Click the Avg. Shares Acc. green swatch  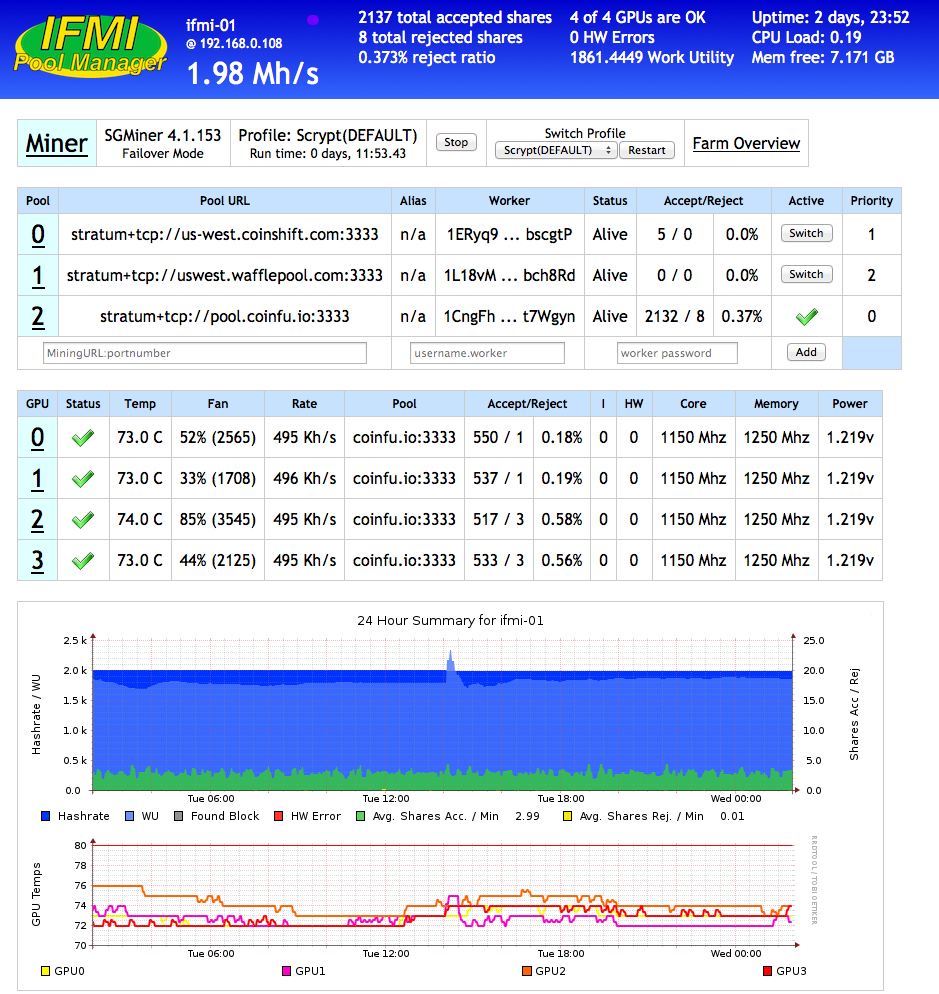tap(361, 816)
